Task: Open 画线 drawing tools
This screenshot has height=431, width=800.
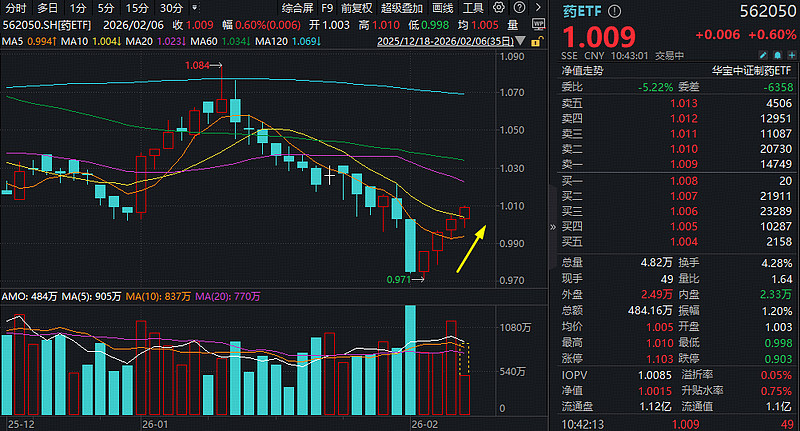Action: point(442,8)
